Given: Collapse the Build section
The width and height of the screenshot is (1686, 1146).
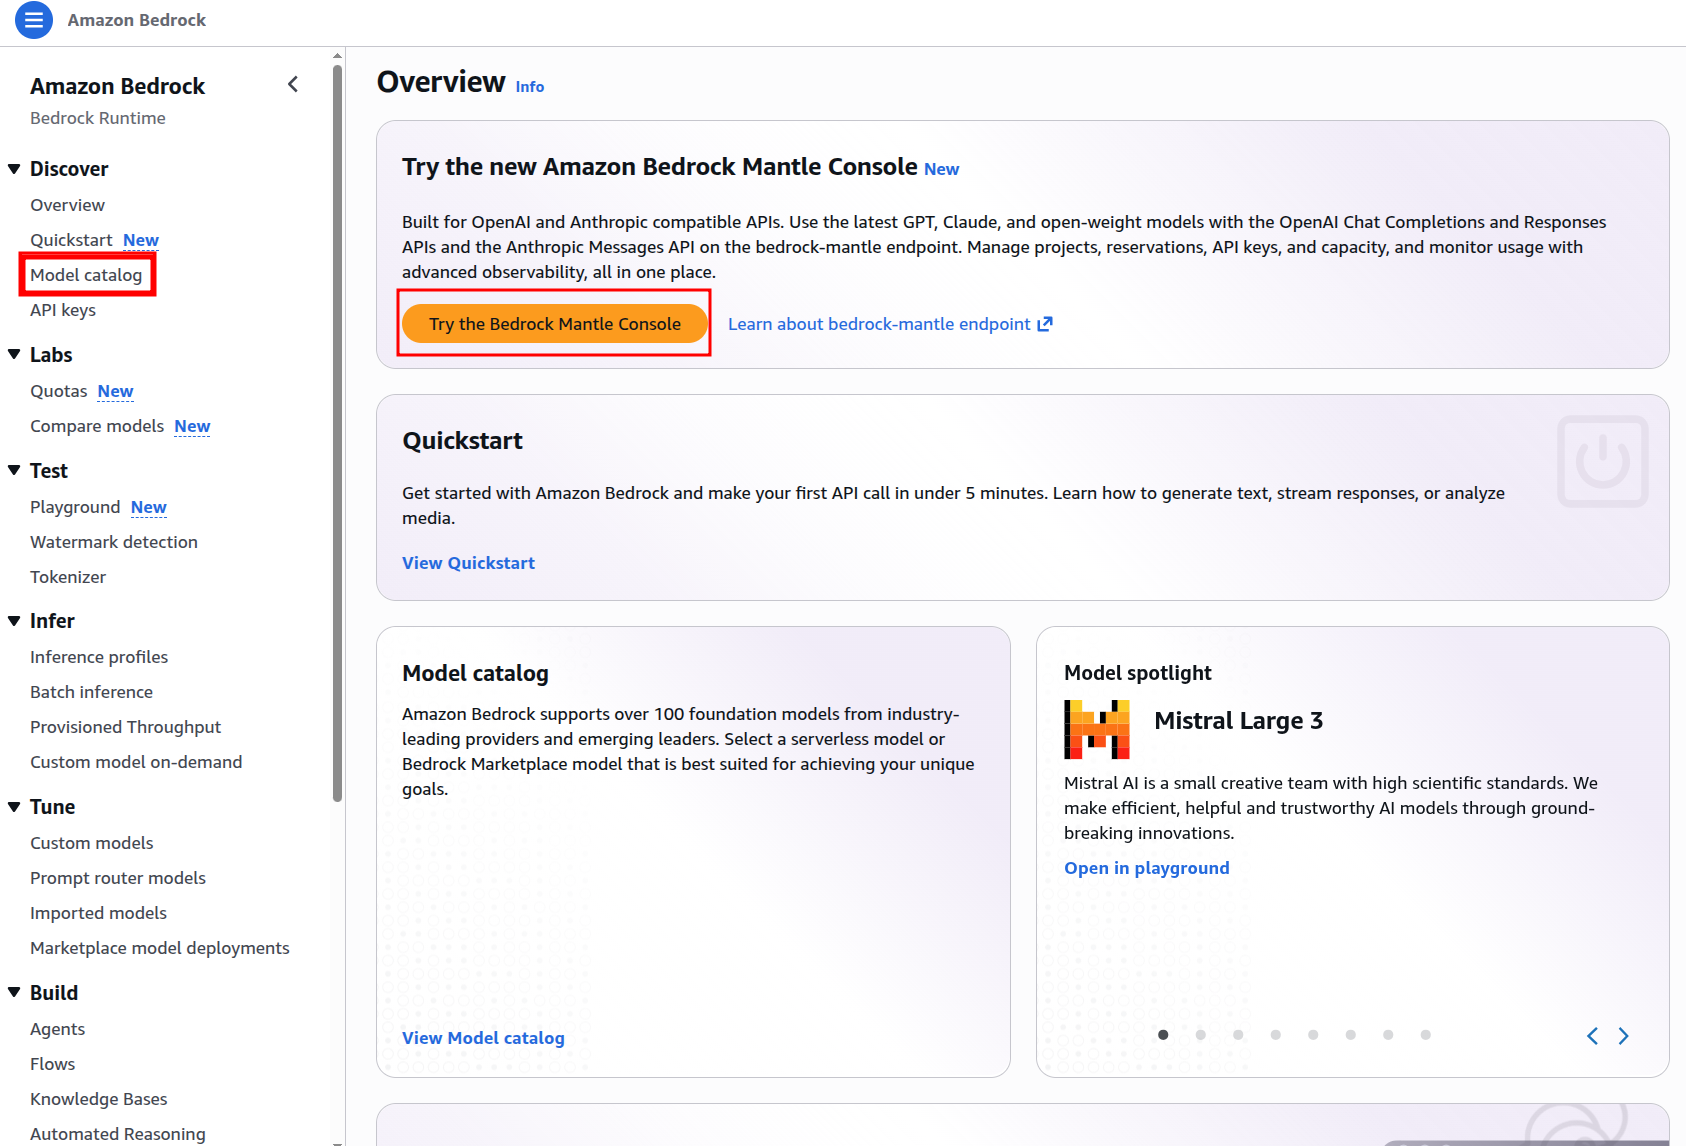Looking at the screenshot, I should point(14,993).
